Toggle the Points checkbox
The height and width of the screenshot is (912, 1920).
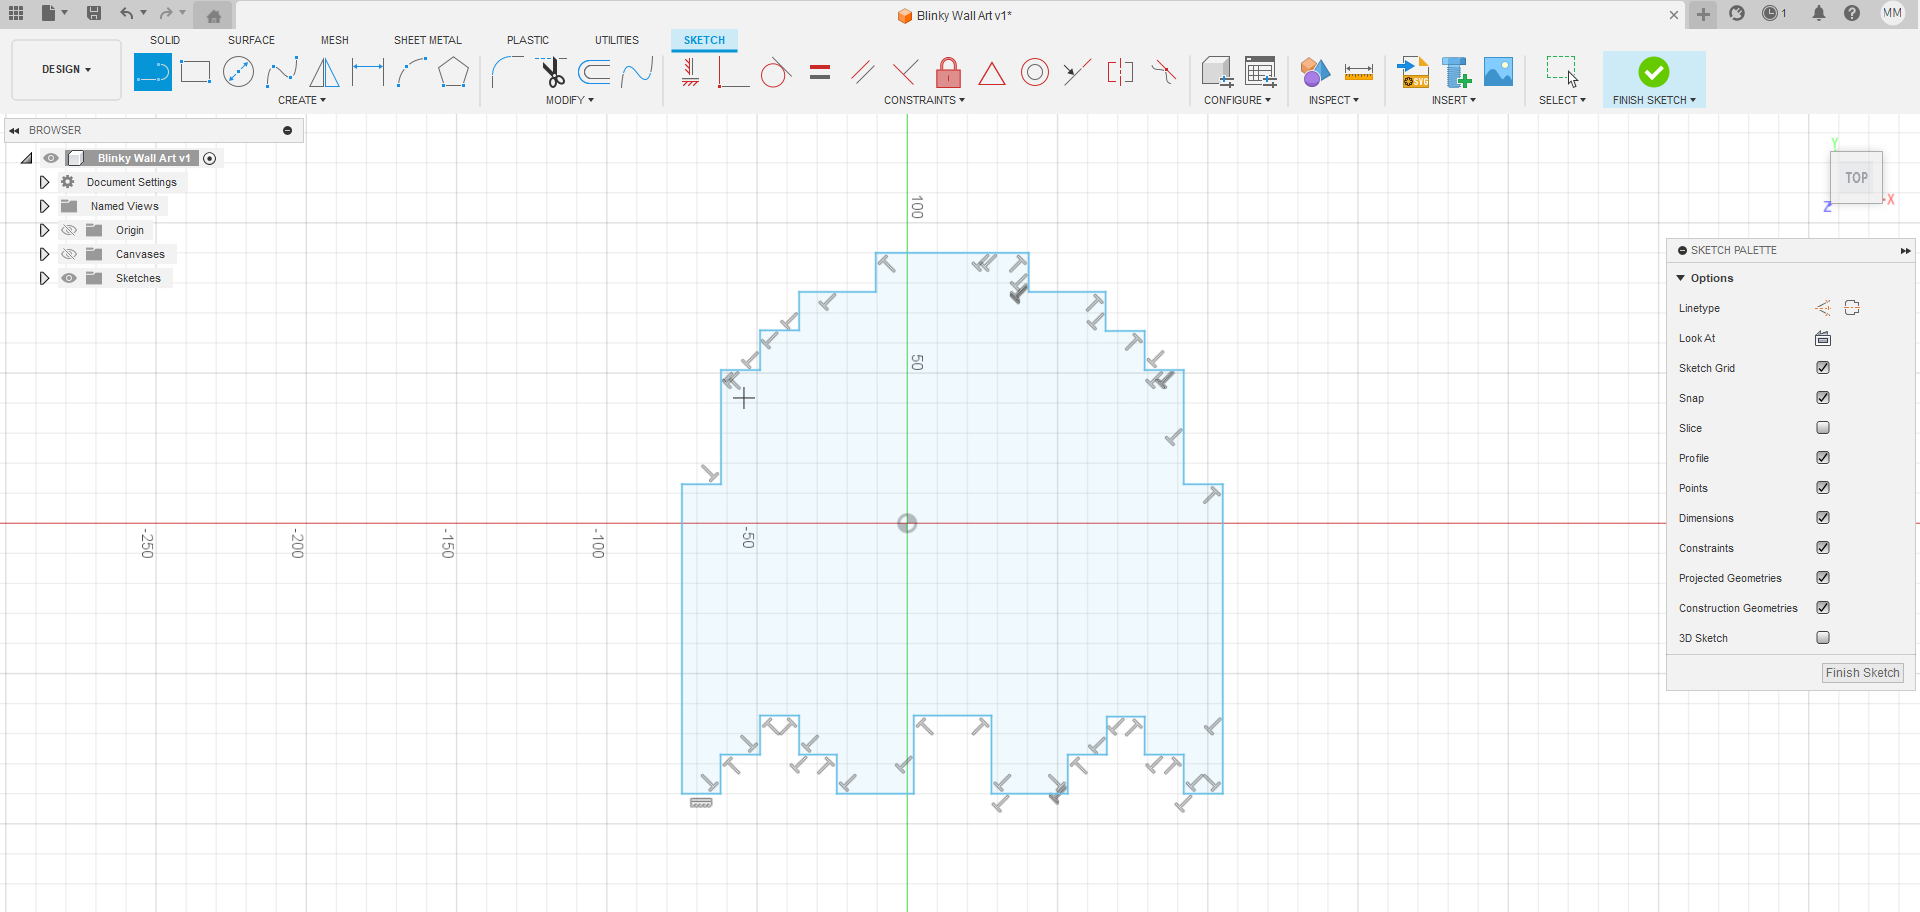pyautogui.click(x=1823, y=488)
